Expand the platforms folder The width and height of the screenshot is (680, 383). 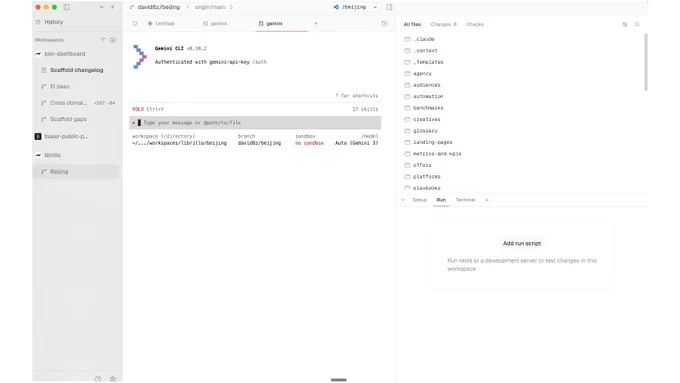point(422,177)
